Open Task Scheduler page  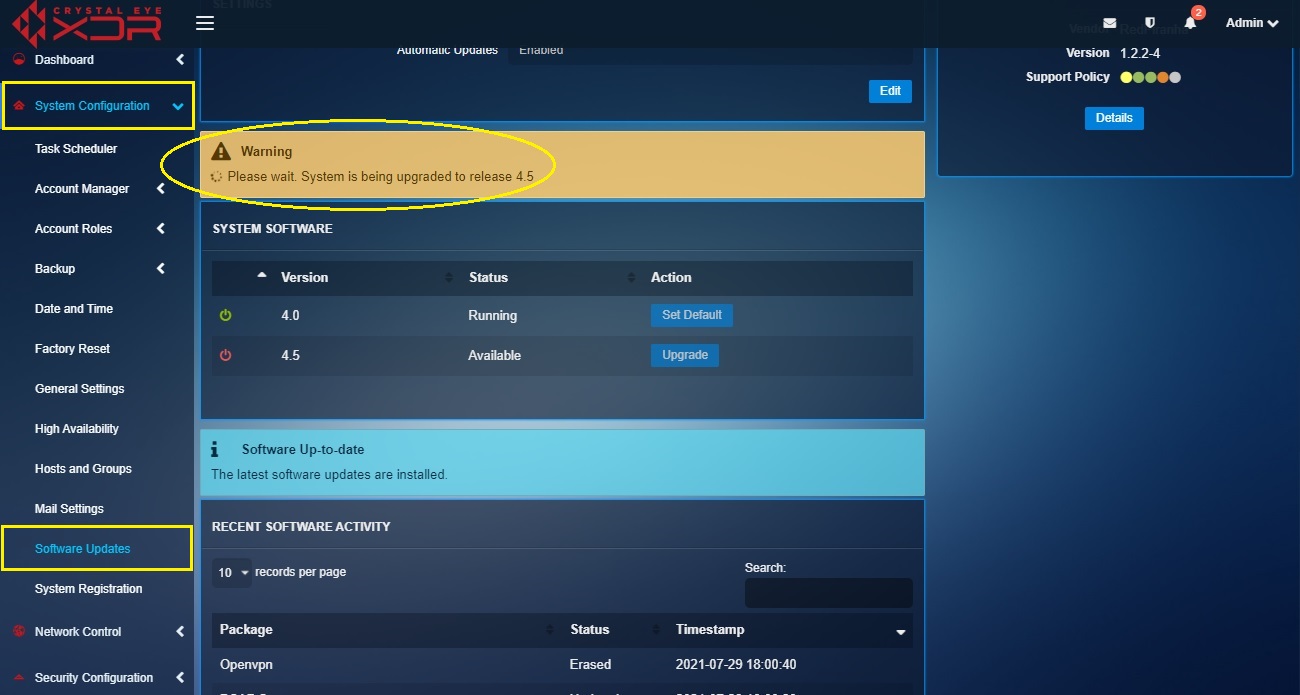[76, 149]
